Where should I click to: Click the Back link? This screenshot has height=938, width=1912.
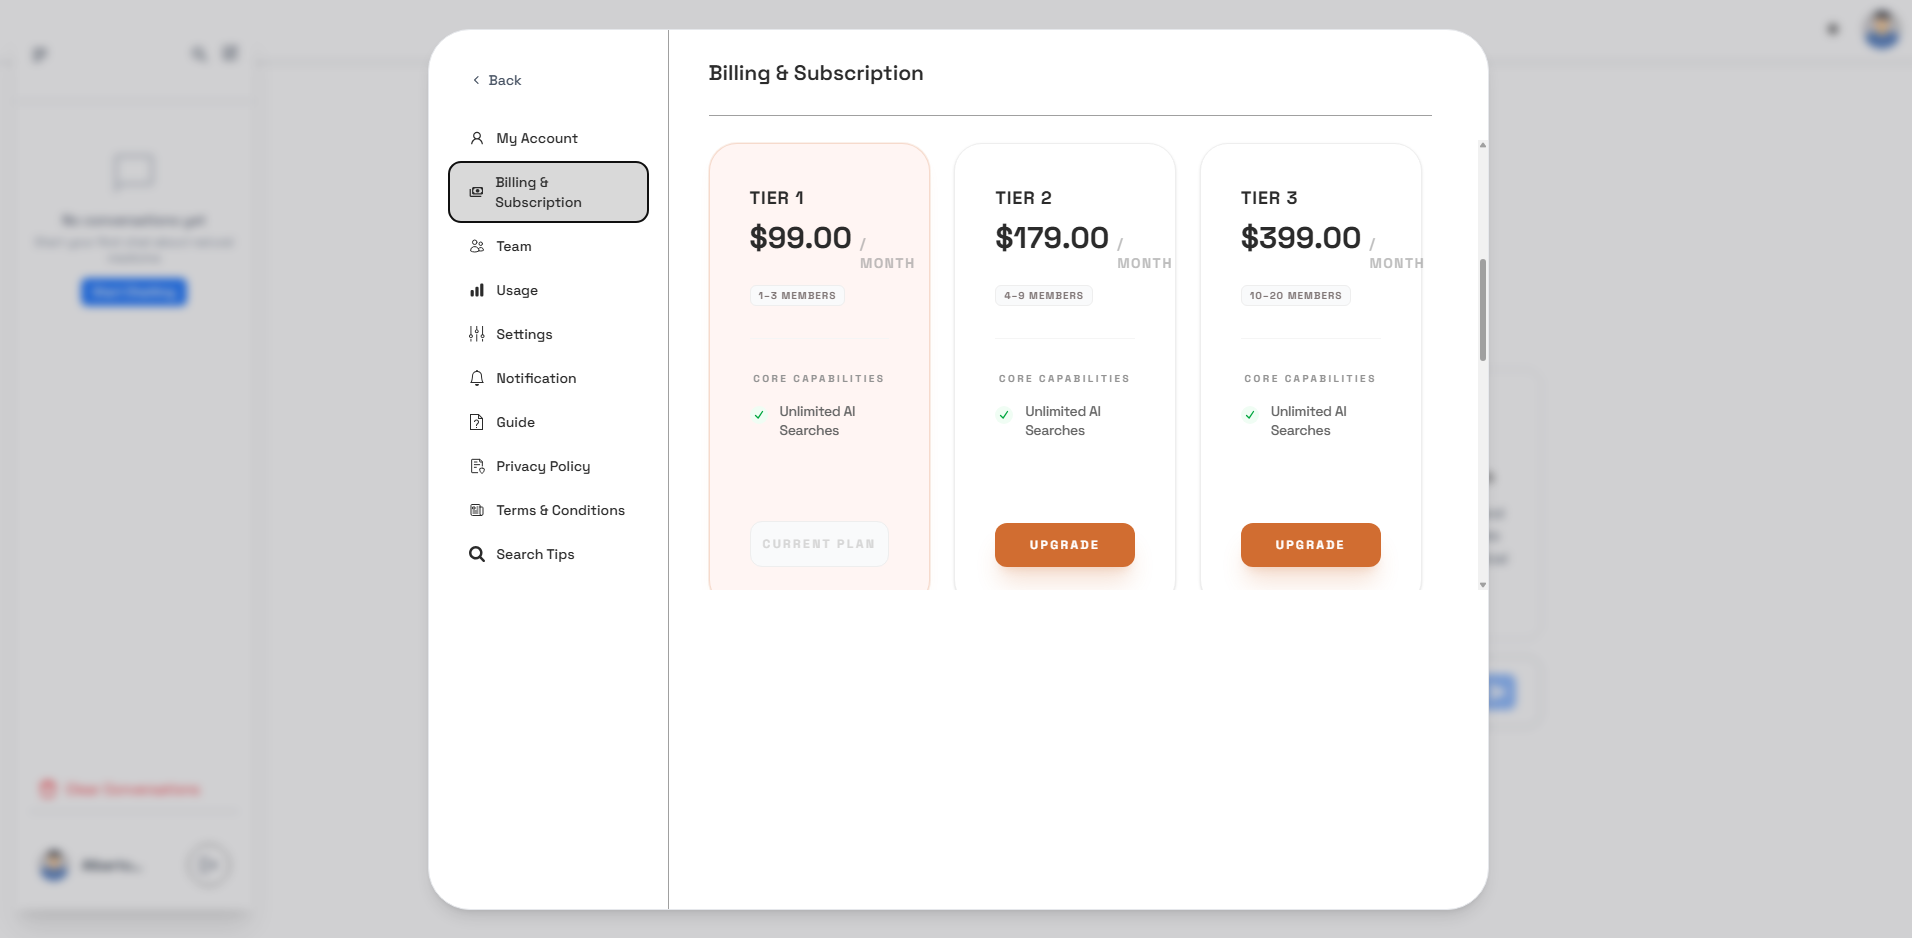496,80
